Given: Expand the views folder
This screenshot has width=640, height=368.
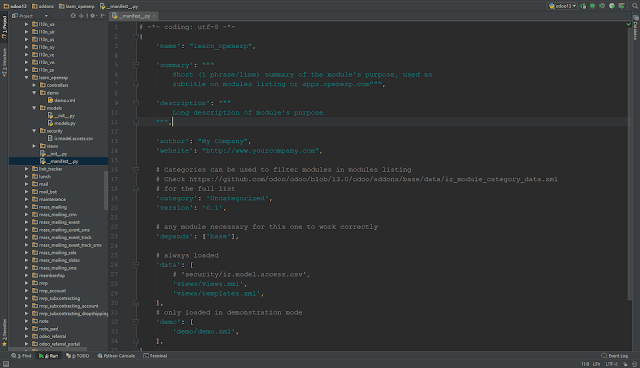Looking at the screenshot, I should [x=34, y=146].
